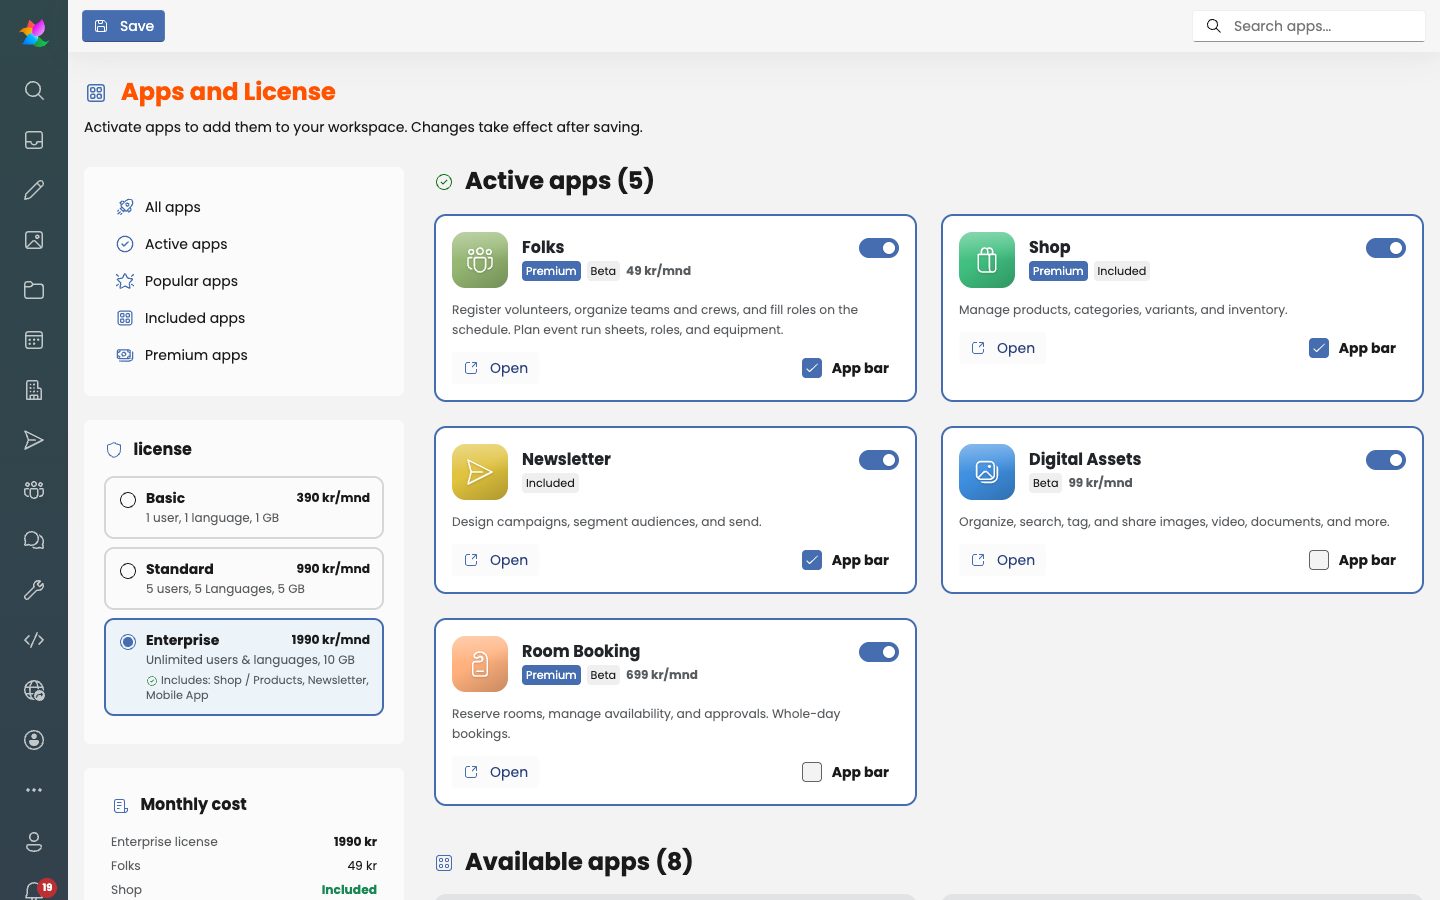Screen dimensions: 1440x900
Task: Open the wrench tools icon in sidebar
Action: click(x=34, y=590)
